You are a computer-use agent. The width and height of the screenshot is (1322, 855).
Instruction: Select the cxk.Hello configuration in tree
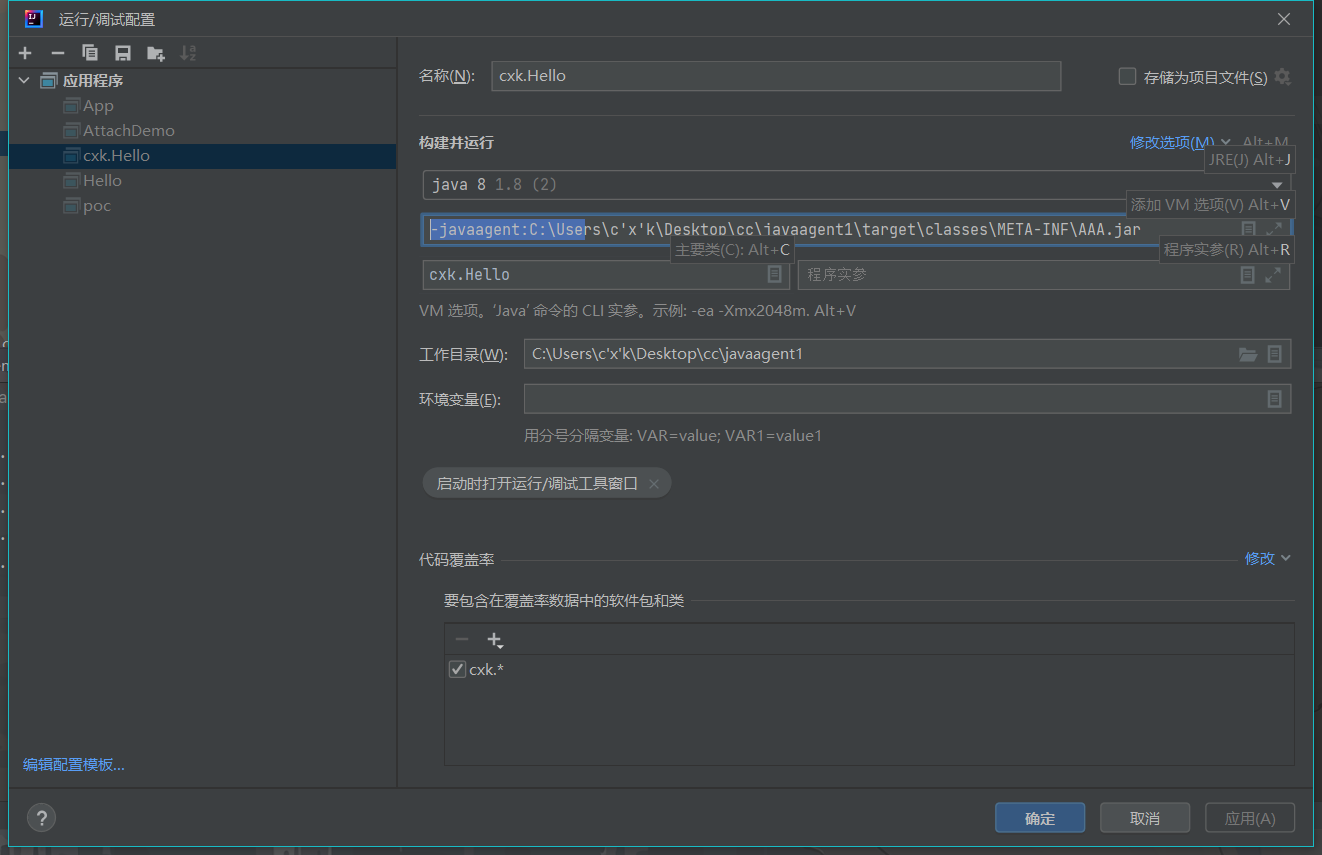point(202,156)
